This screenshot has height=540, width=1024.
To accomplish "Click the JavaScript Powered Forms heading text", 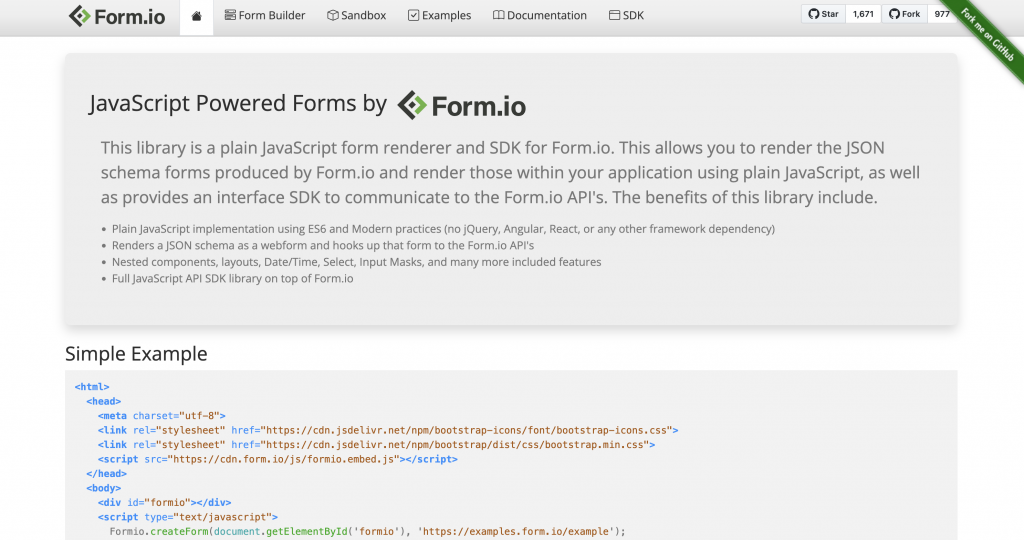I will [238, 104].
